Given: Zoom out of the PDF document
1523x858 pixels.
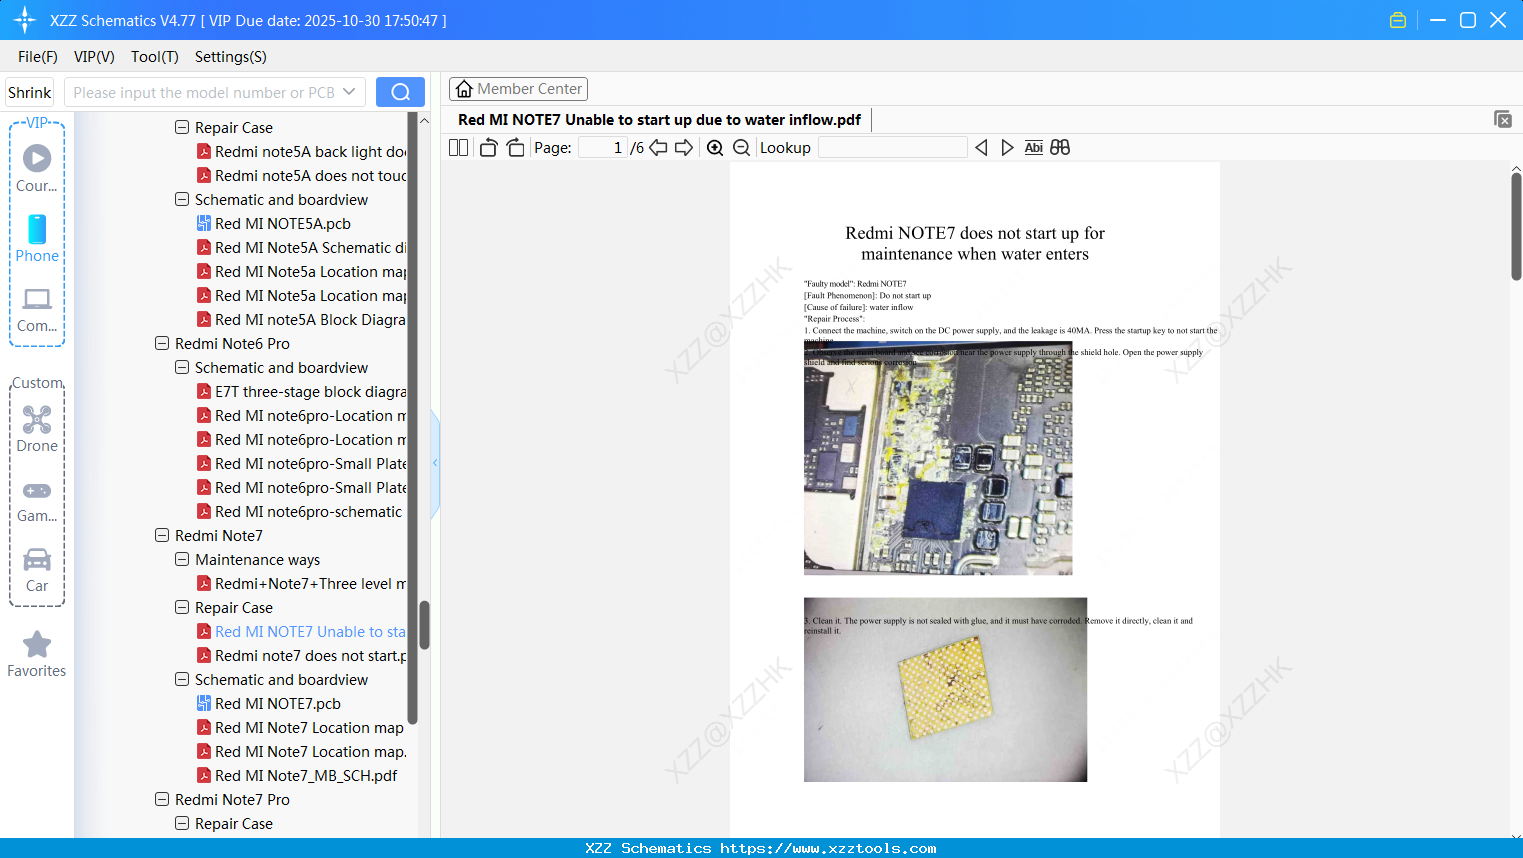Looking at the screenshot, I should pos(741,148).
